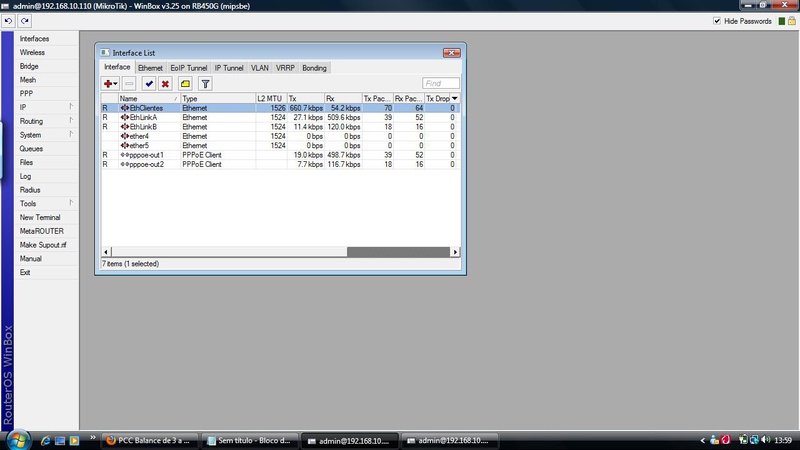Click EthClientes interface icon

124,108
